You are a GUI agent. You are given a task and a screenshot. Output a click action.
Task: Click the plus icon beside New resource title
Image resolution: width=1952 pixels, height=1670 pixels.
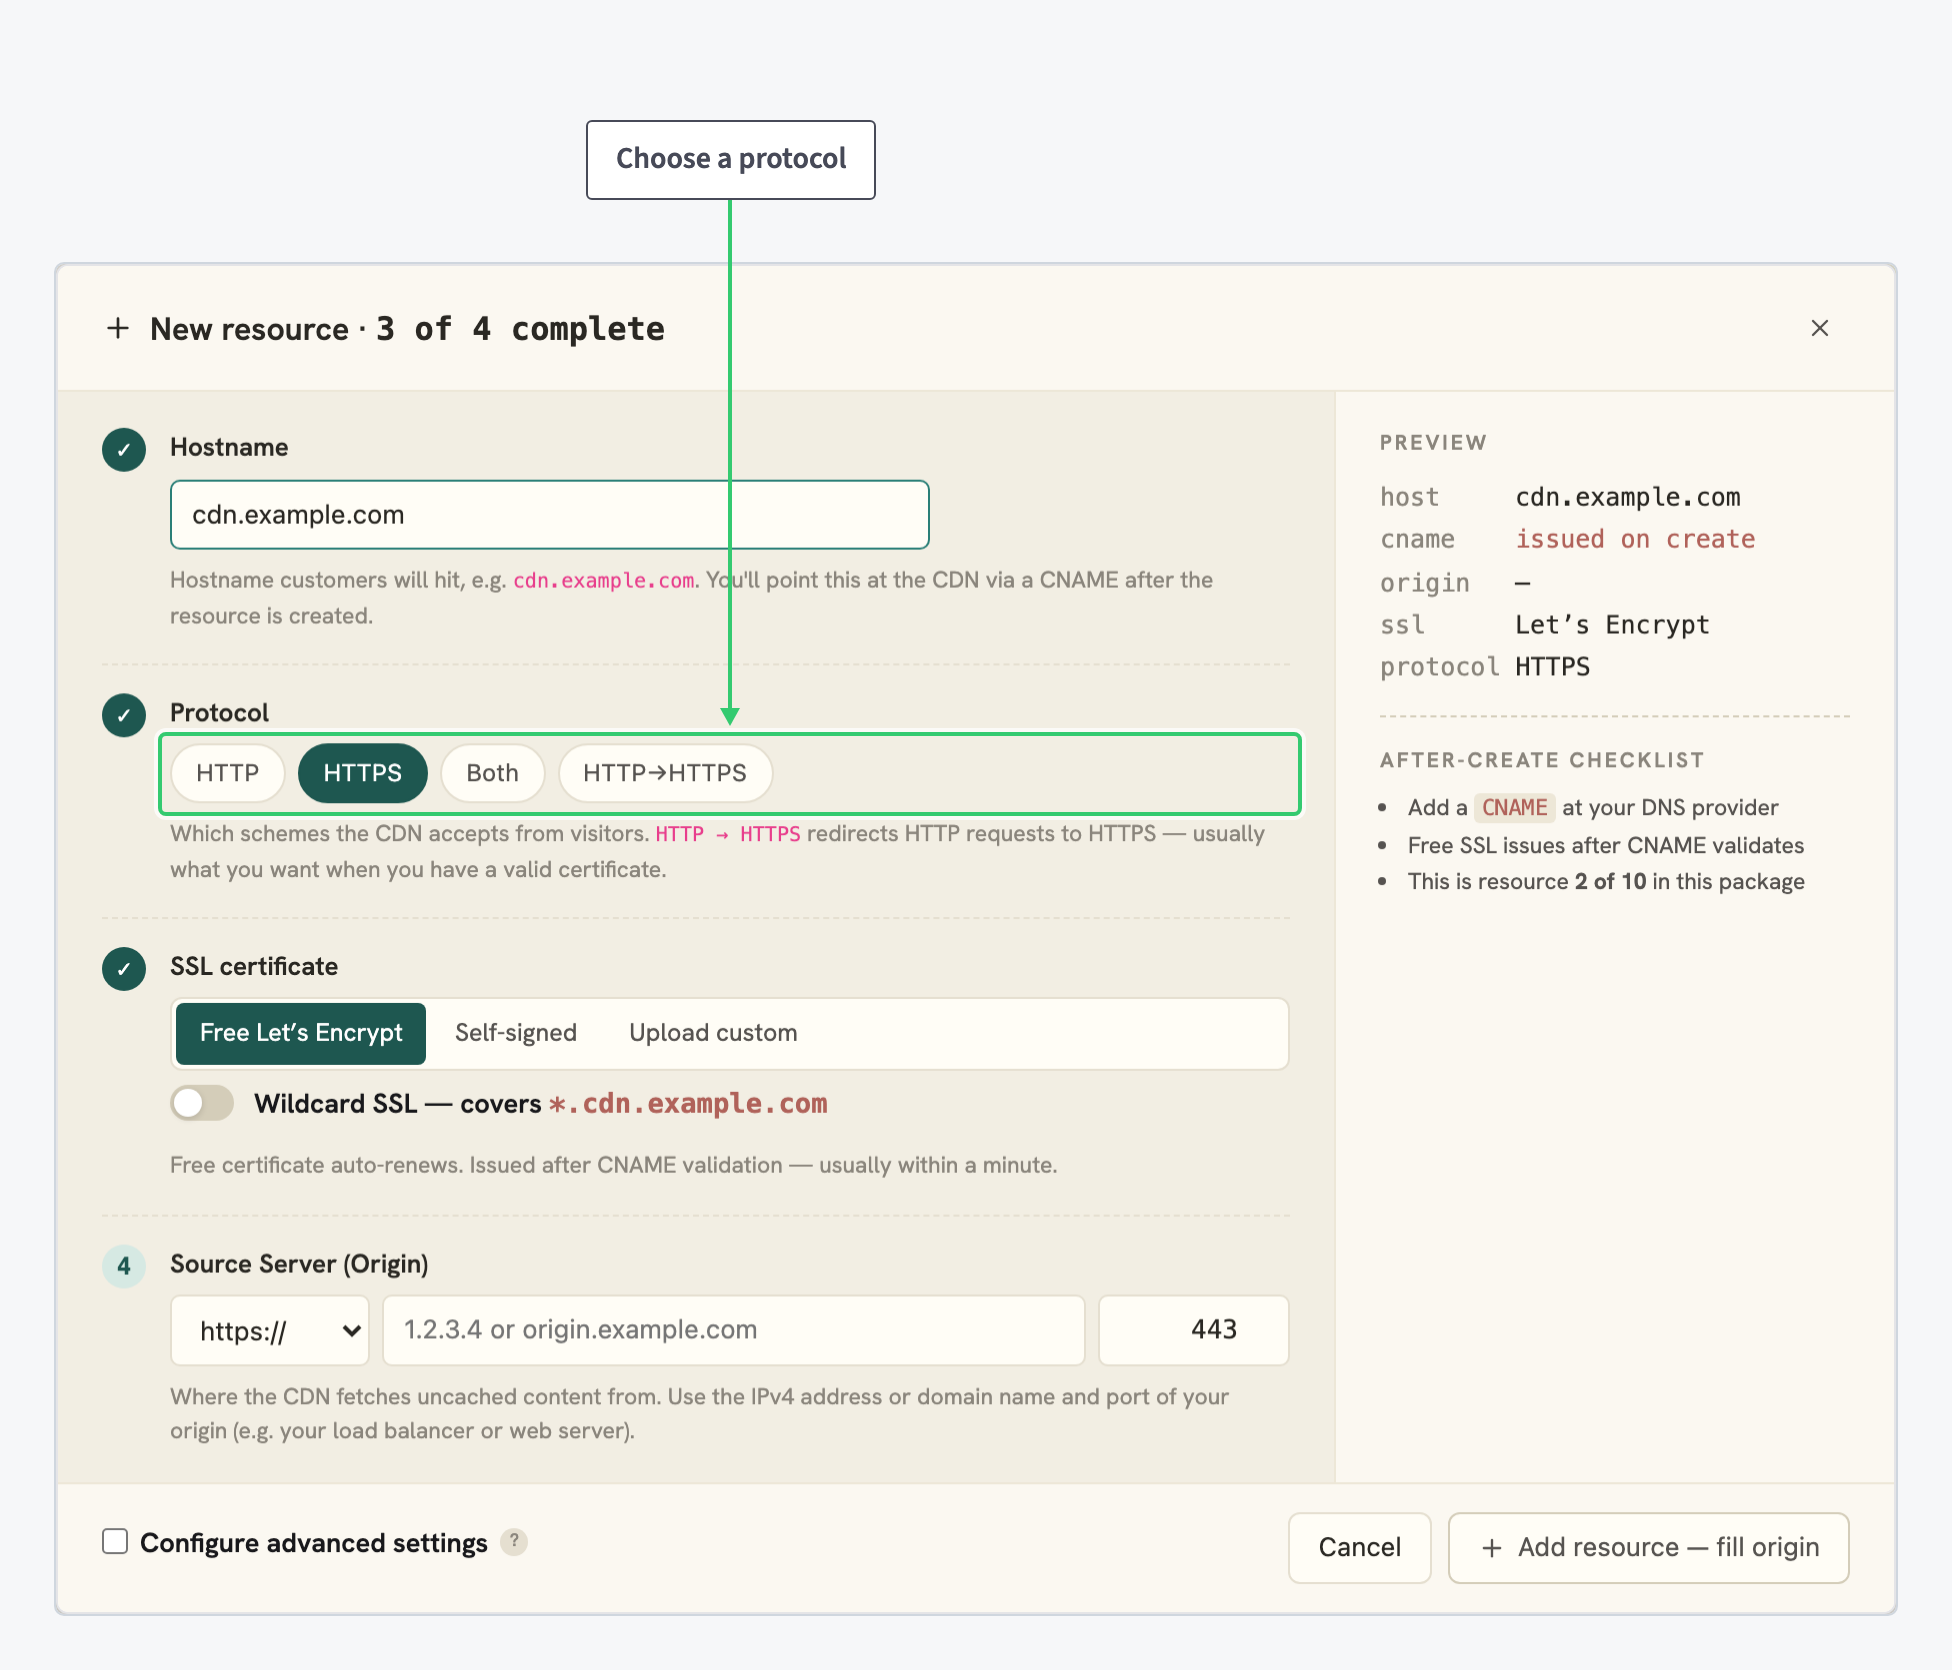[x=118, y=328]
